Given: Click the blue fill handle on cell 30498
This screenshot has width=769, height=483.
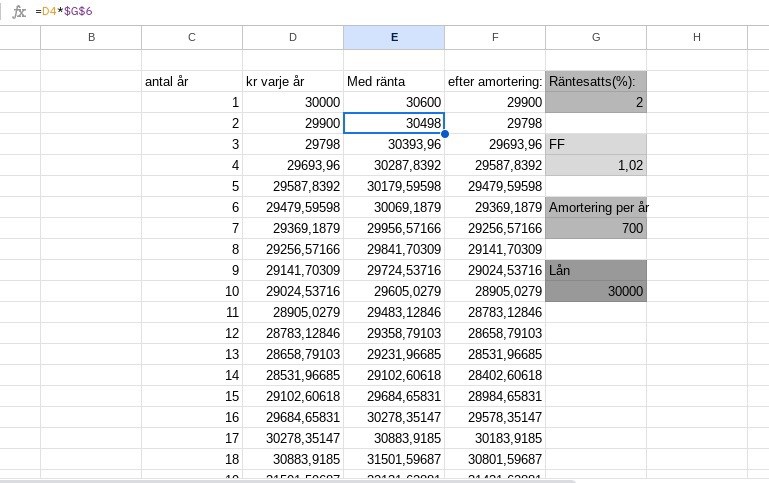Looking at the screenshot, I should click(444, 133).
